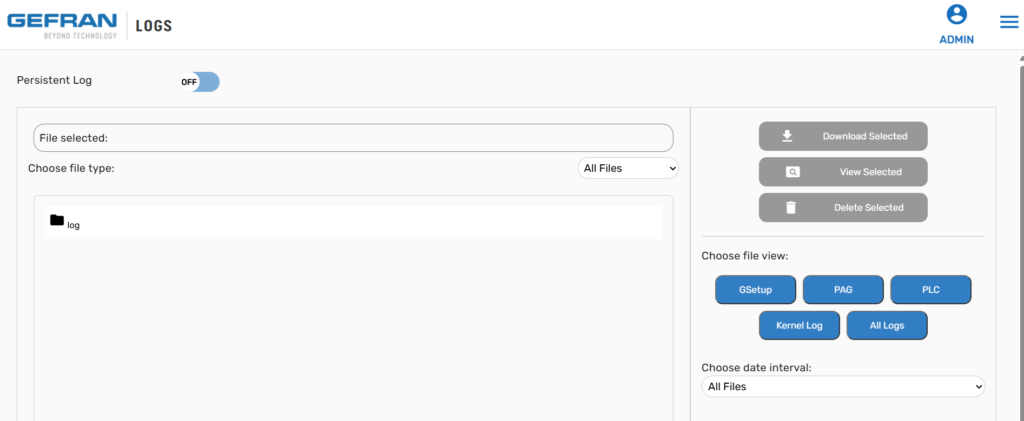Click the Download Selected button
The width and height of the screenshot is (1024, 421).
(843, 136)
